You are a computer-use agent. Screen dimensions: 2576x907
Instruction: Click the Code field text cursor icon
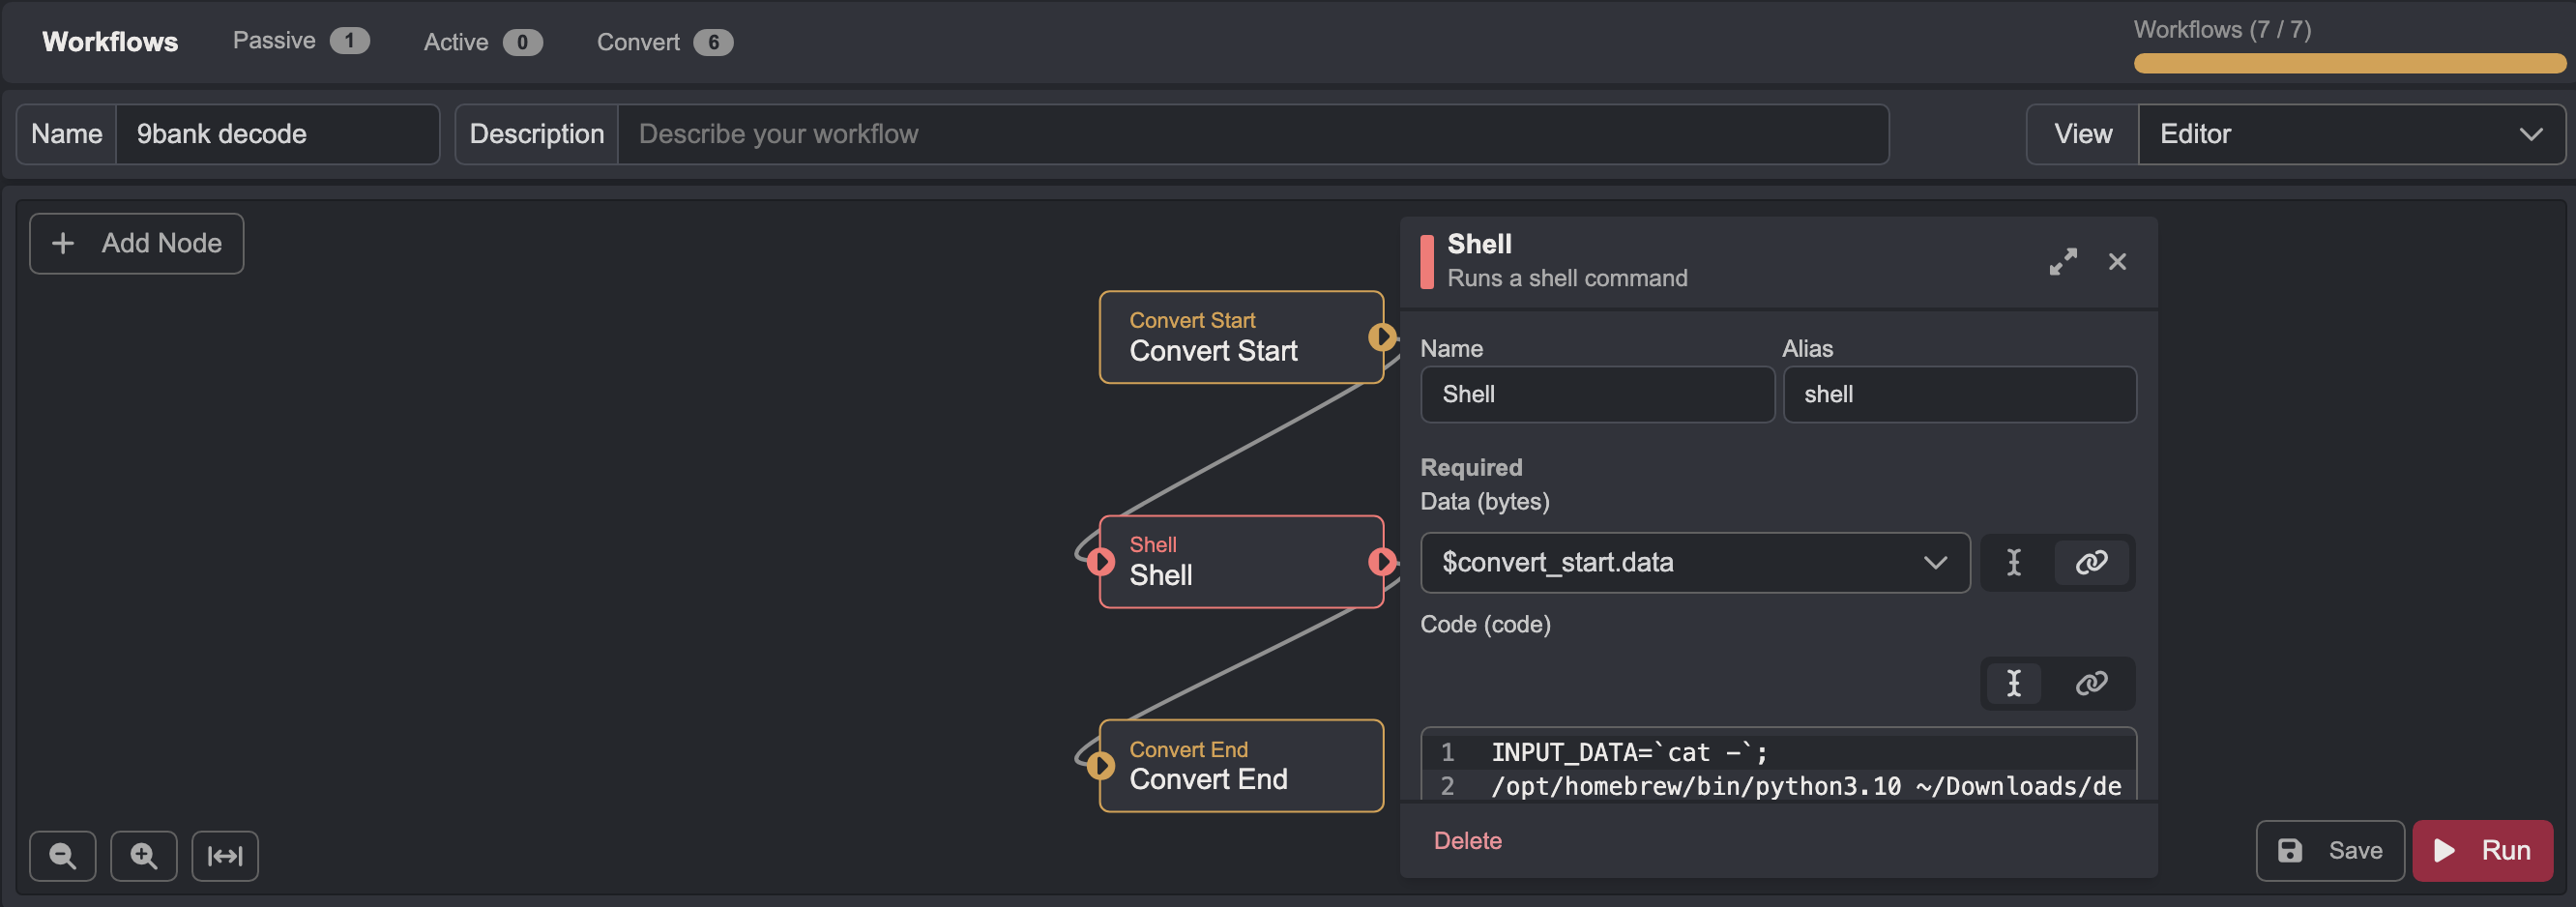point(2014,684)
